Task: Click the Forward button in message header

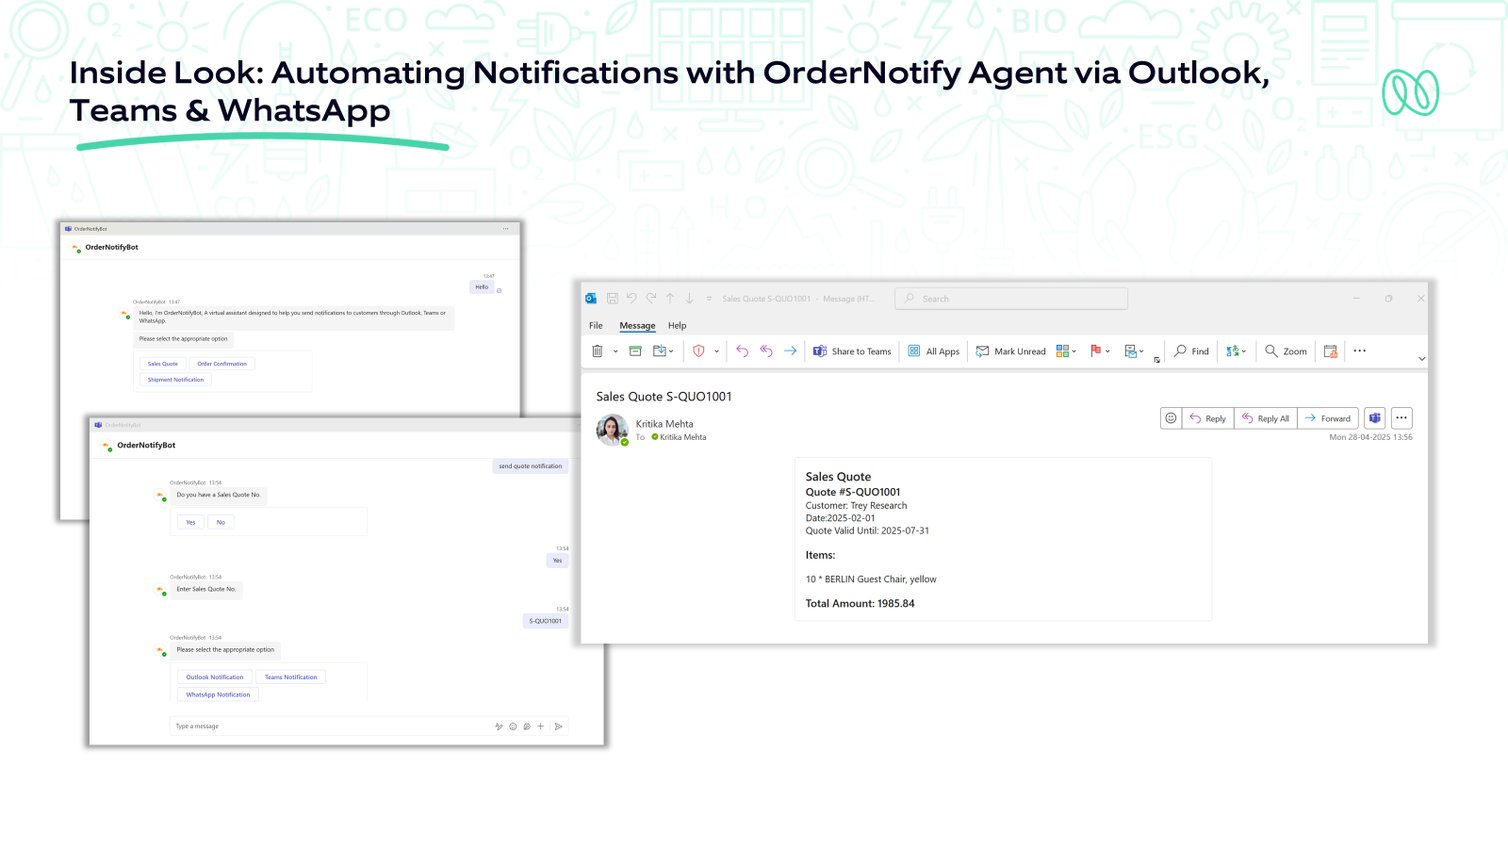Action: 1327,418
